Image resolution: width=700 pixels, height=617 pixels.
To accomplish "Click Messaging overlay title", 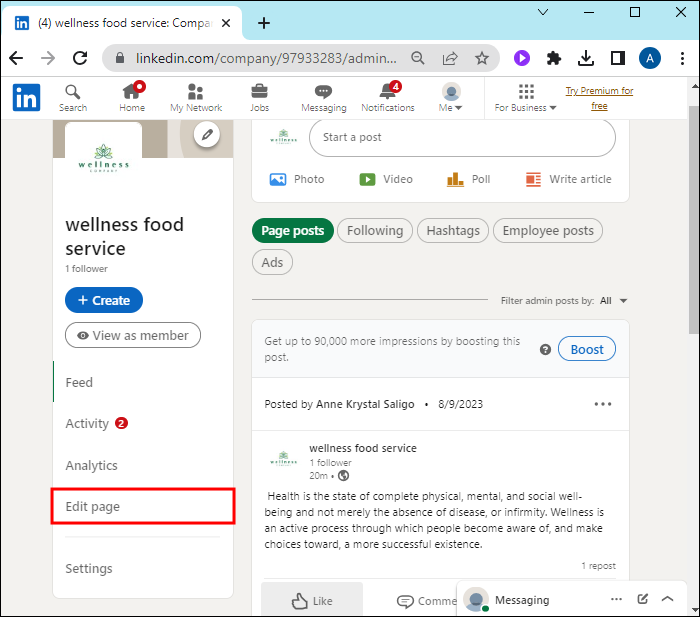I will [x=522, y=600].
